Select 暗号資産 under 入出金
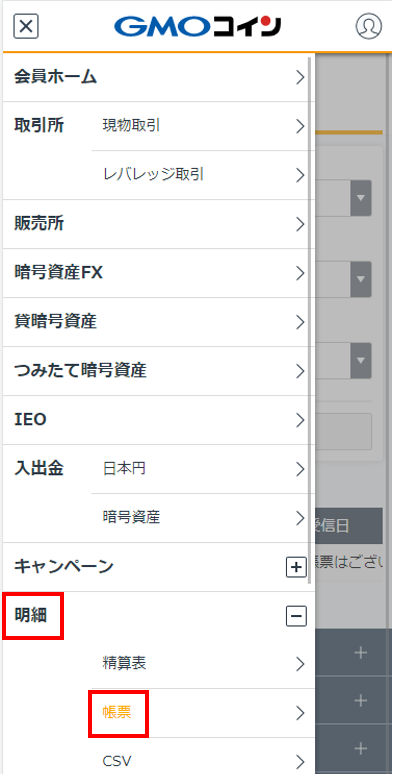The height and width of the screenshot is (774, 393). pyautogui.click(x=202, y=518)
